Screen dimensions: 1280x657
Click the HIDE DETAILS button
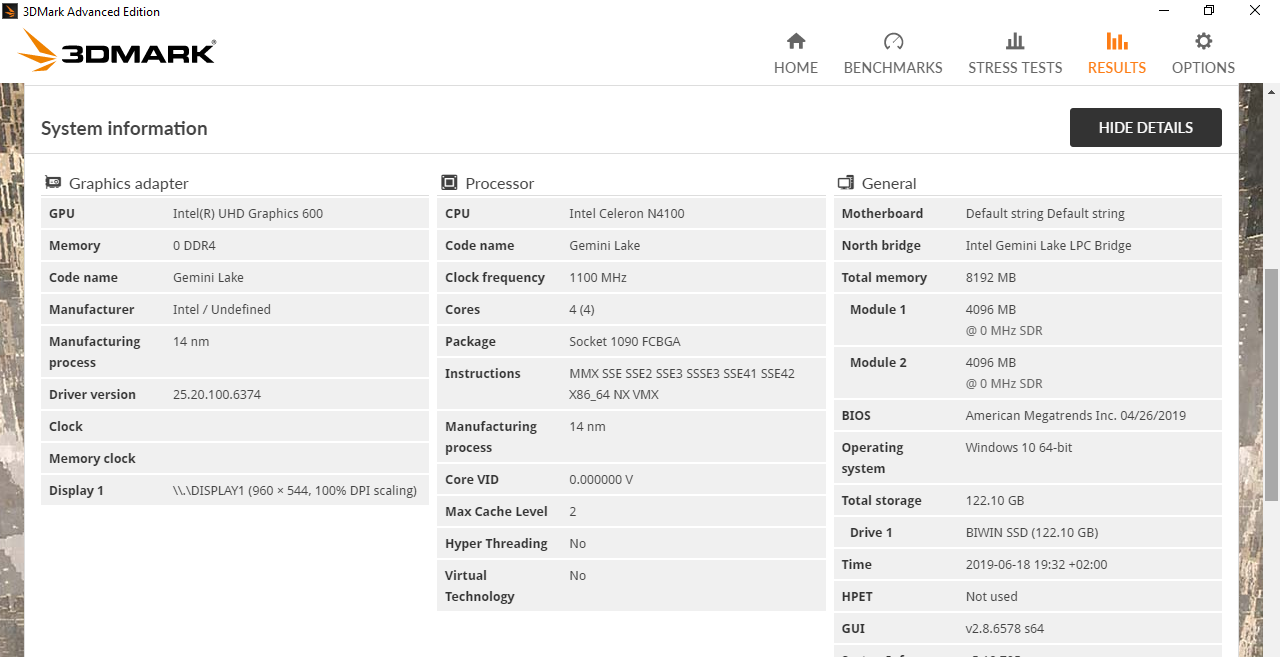coord(1146,127)
